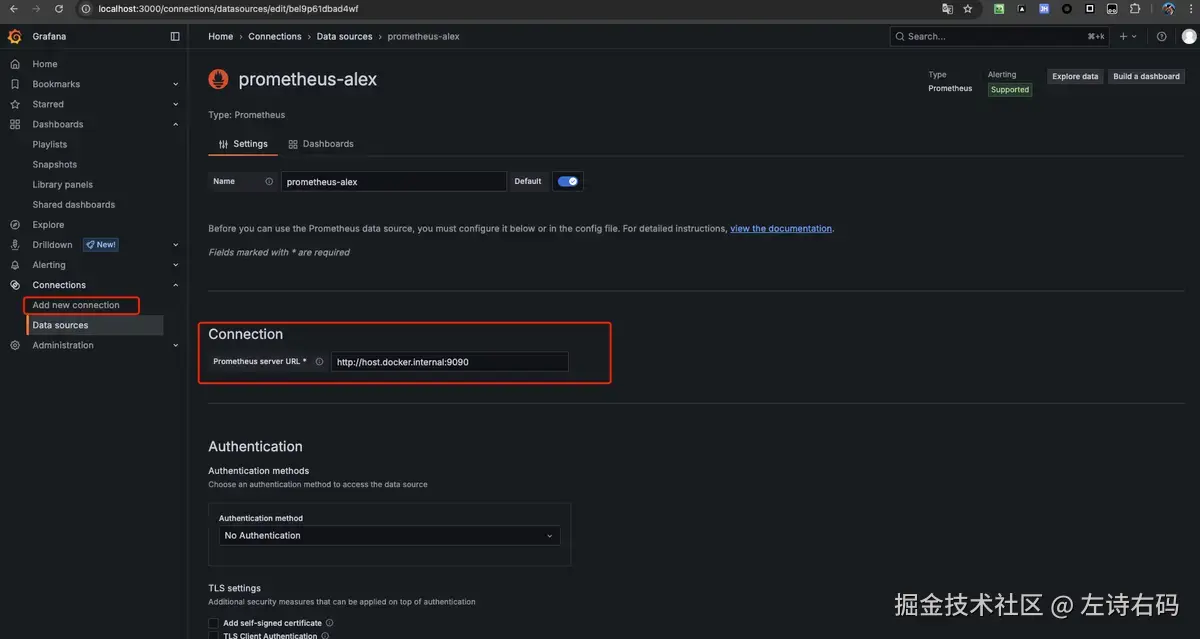Click the Starred star icon in sidebar
The image size is (1200, 639).
(14, 104)
